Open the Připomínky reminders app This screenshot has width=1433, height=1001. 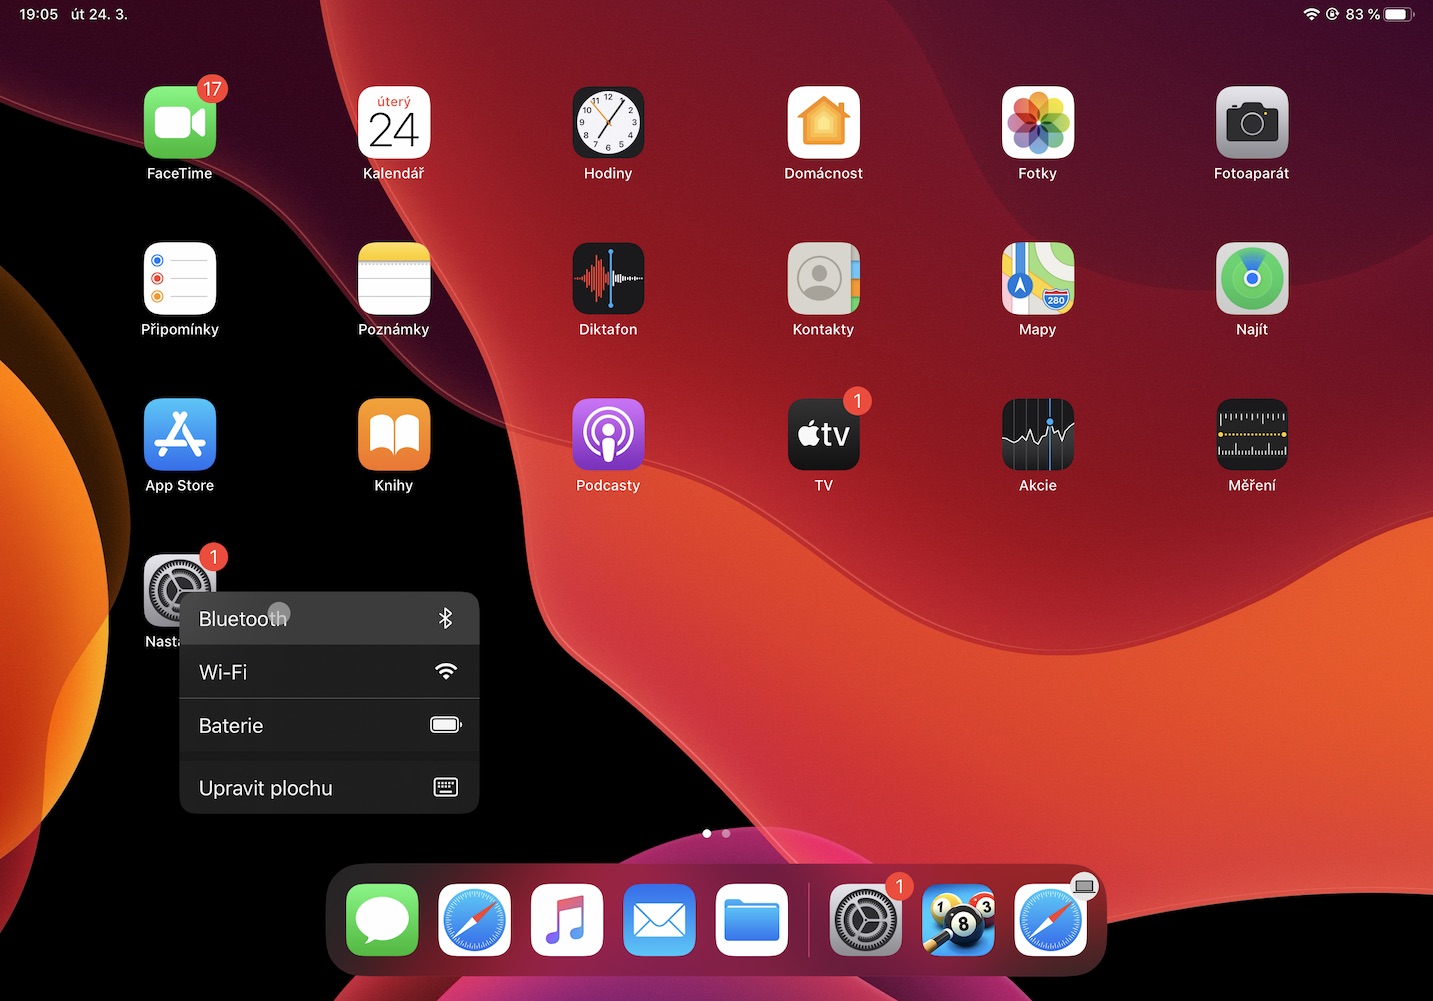coord(180,279)
